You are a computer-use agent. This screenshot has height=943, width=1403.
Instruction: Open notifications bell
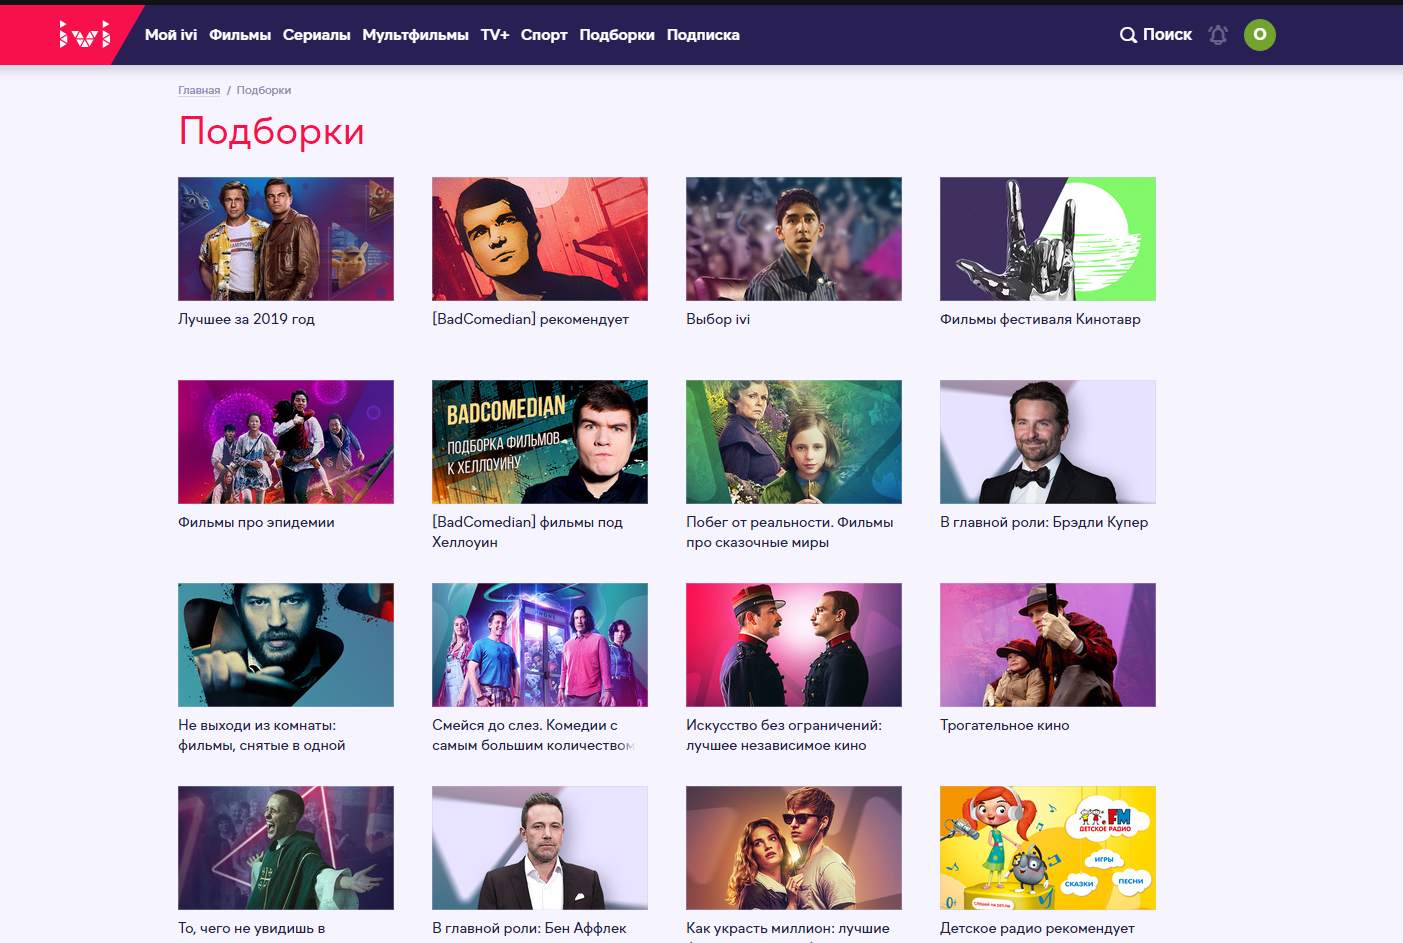(1218, 35)
